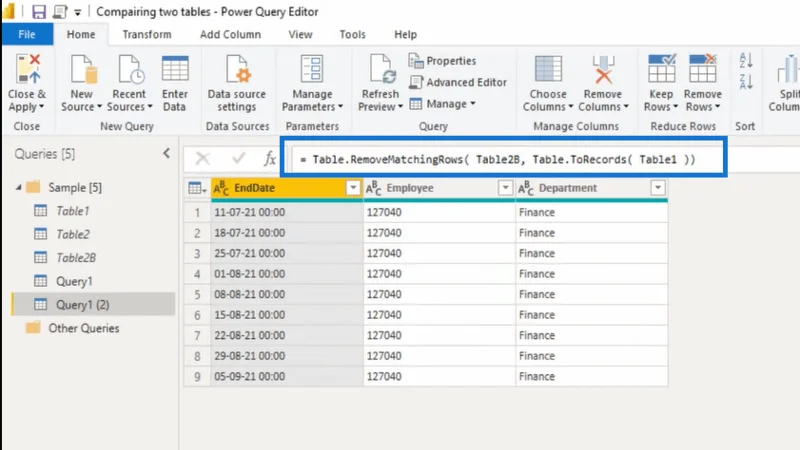This screenshot has width=800, height=450.
Task: Click cell 11-07-21 00:00
Action: coord(287,212)
